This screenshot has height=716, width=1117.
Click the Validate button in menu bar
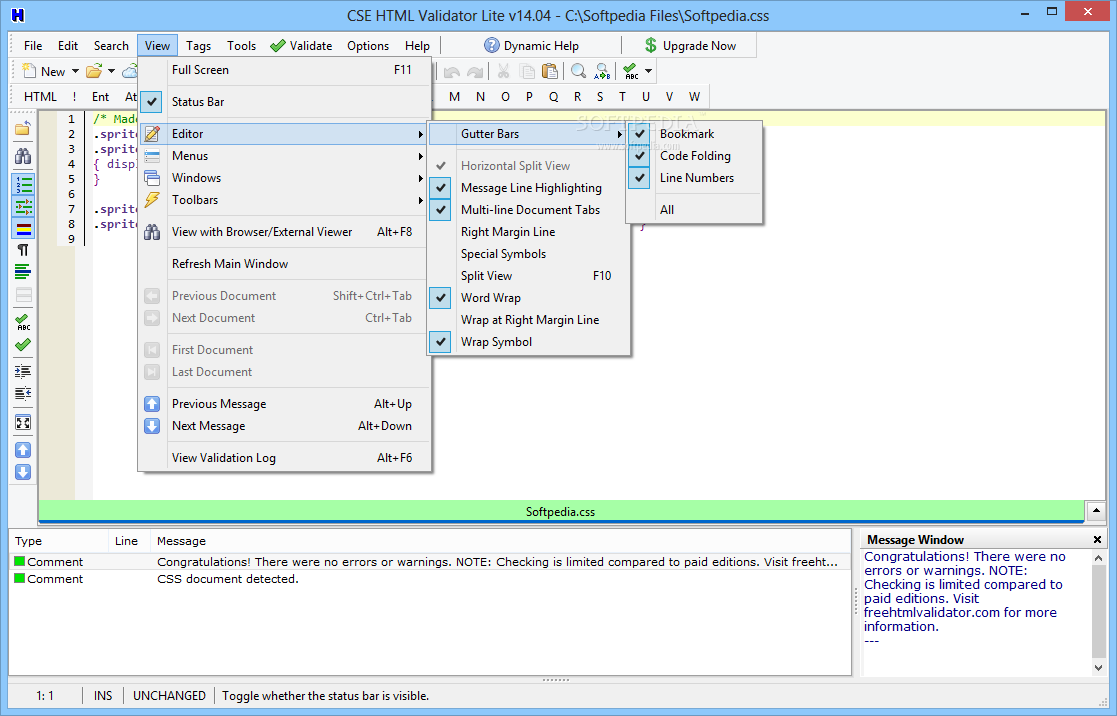click(301, 46)
